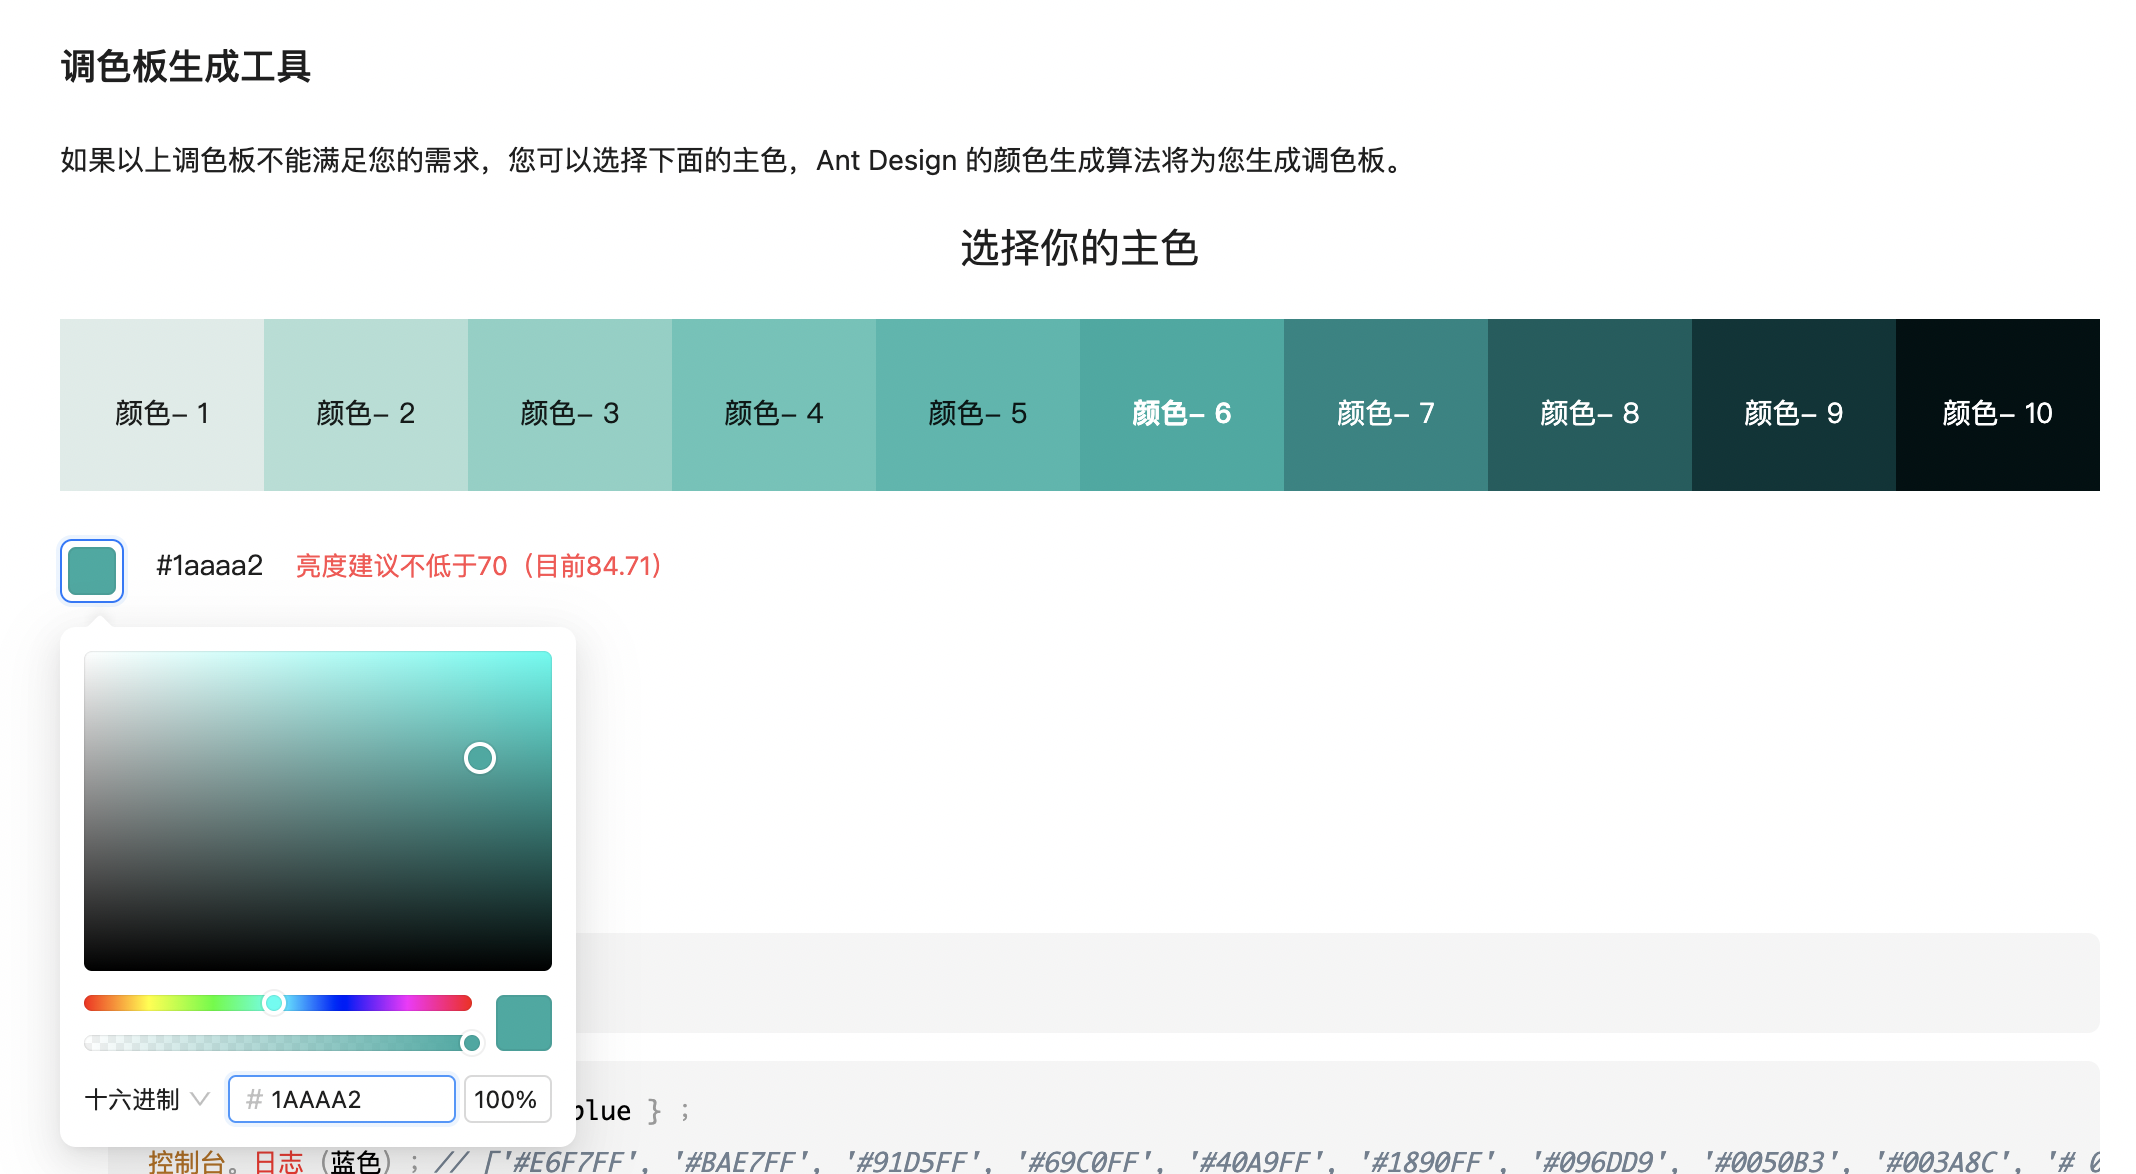Click the primary 颜色-6 swatch

click(x=1182, y=405)
